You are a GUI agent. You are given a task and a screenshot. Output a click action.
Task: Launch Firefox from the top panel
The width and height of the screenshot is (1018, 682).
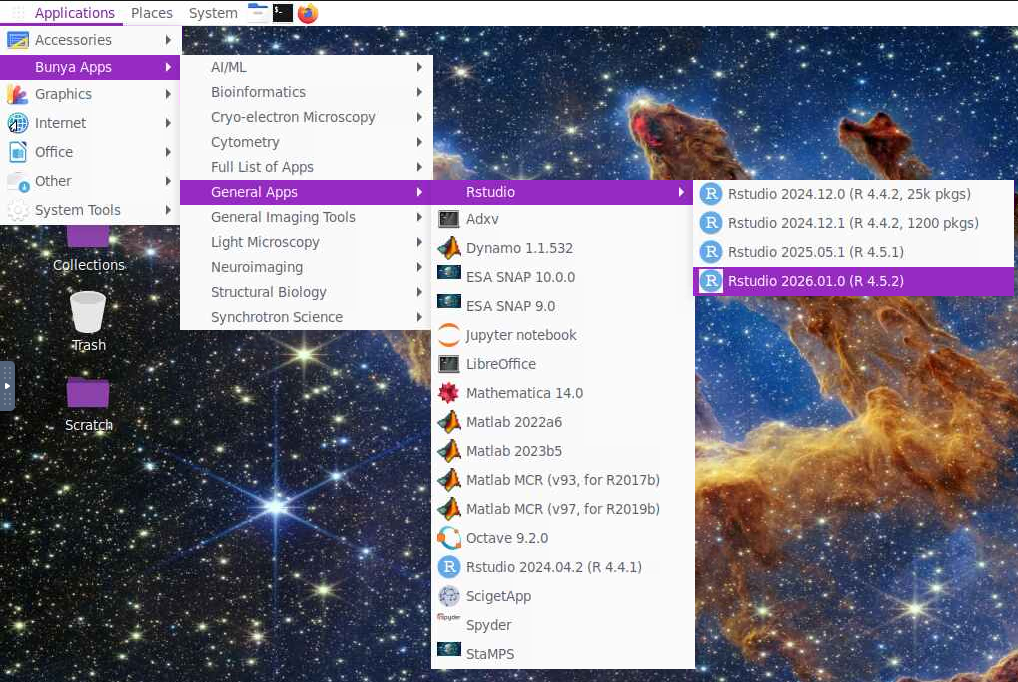(308, 12)
